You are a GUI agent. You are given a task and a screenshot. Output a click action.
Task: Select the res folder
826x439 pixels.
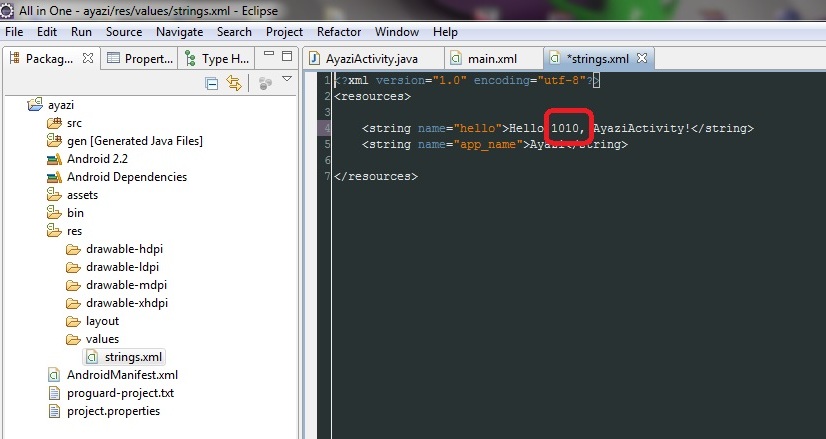click(x=74, y=231)
